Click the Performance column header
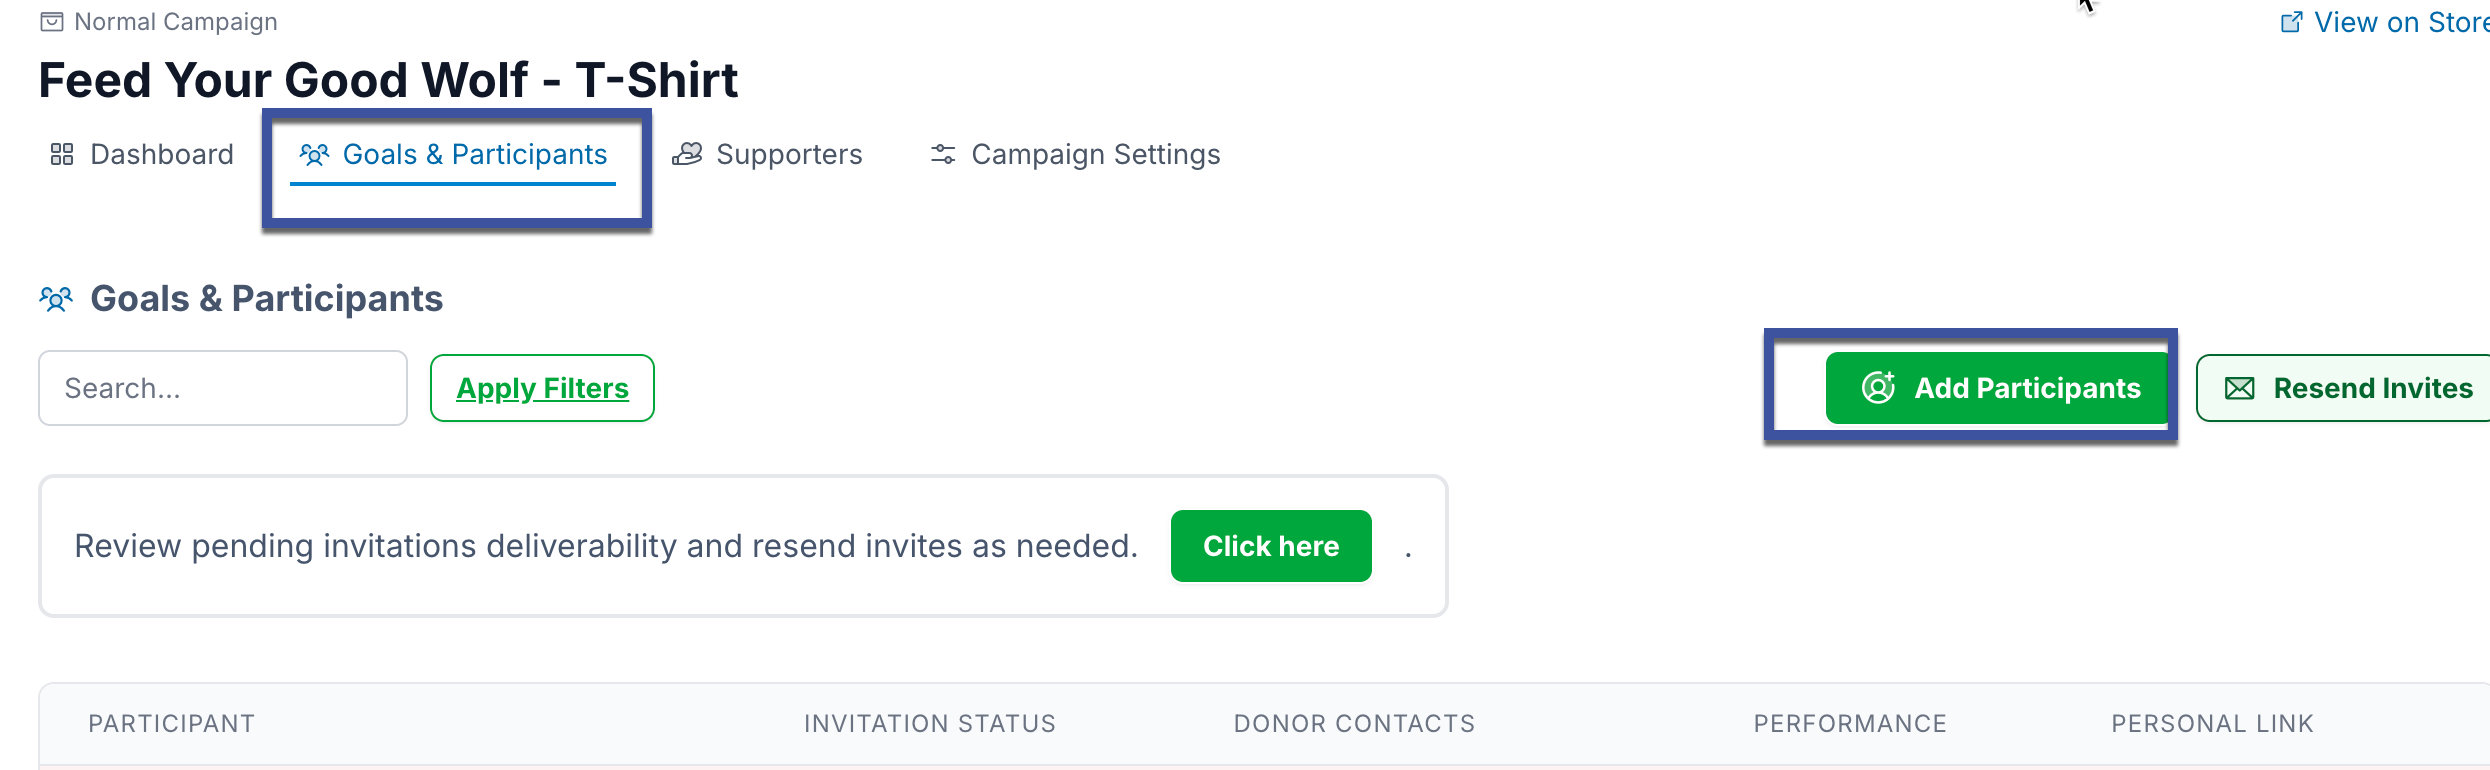The width and height of the screenshot is (2490, 770). pyautogui.click(x=1850, y=723)
